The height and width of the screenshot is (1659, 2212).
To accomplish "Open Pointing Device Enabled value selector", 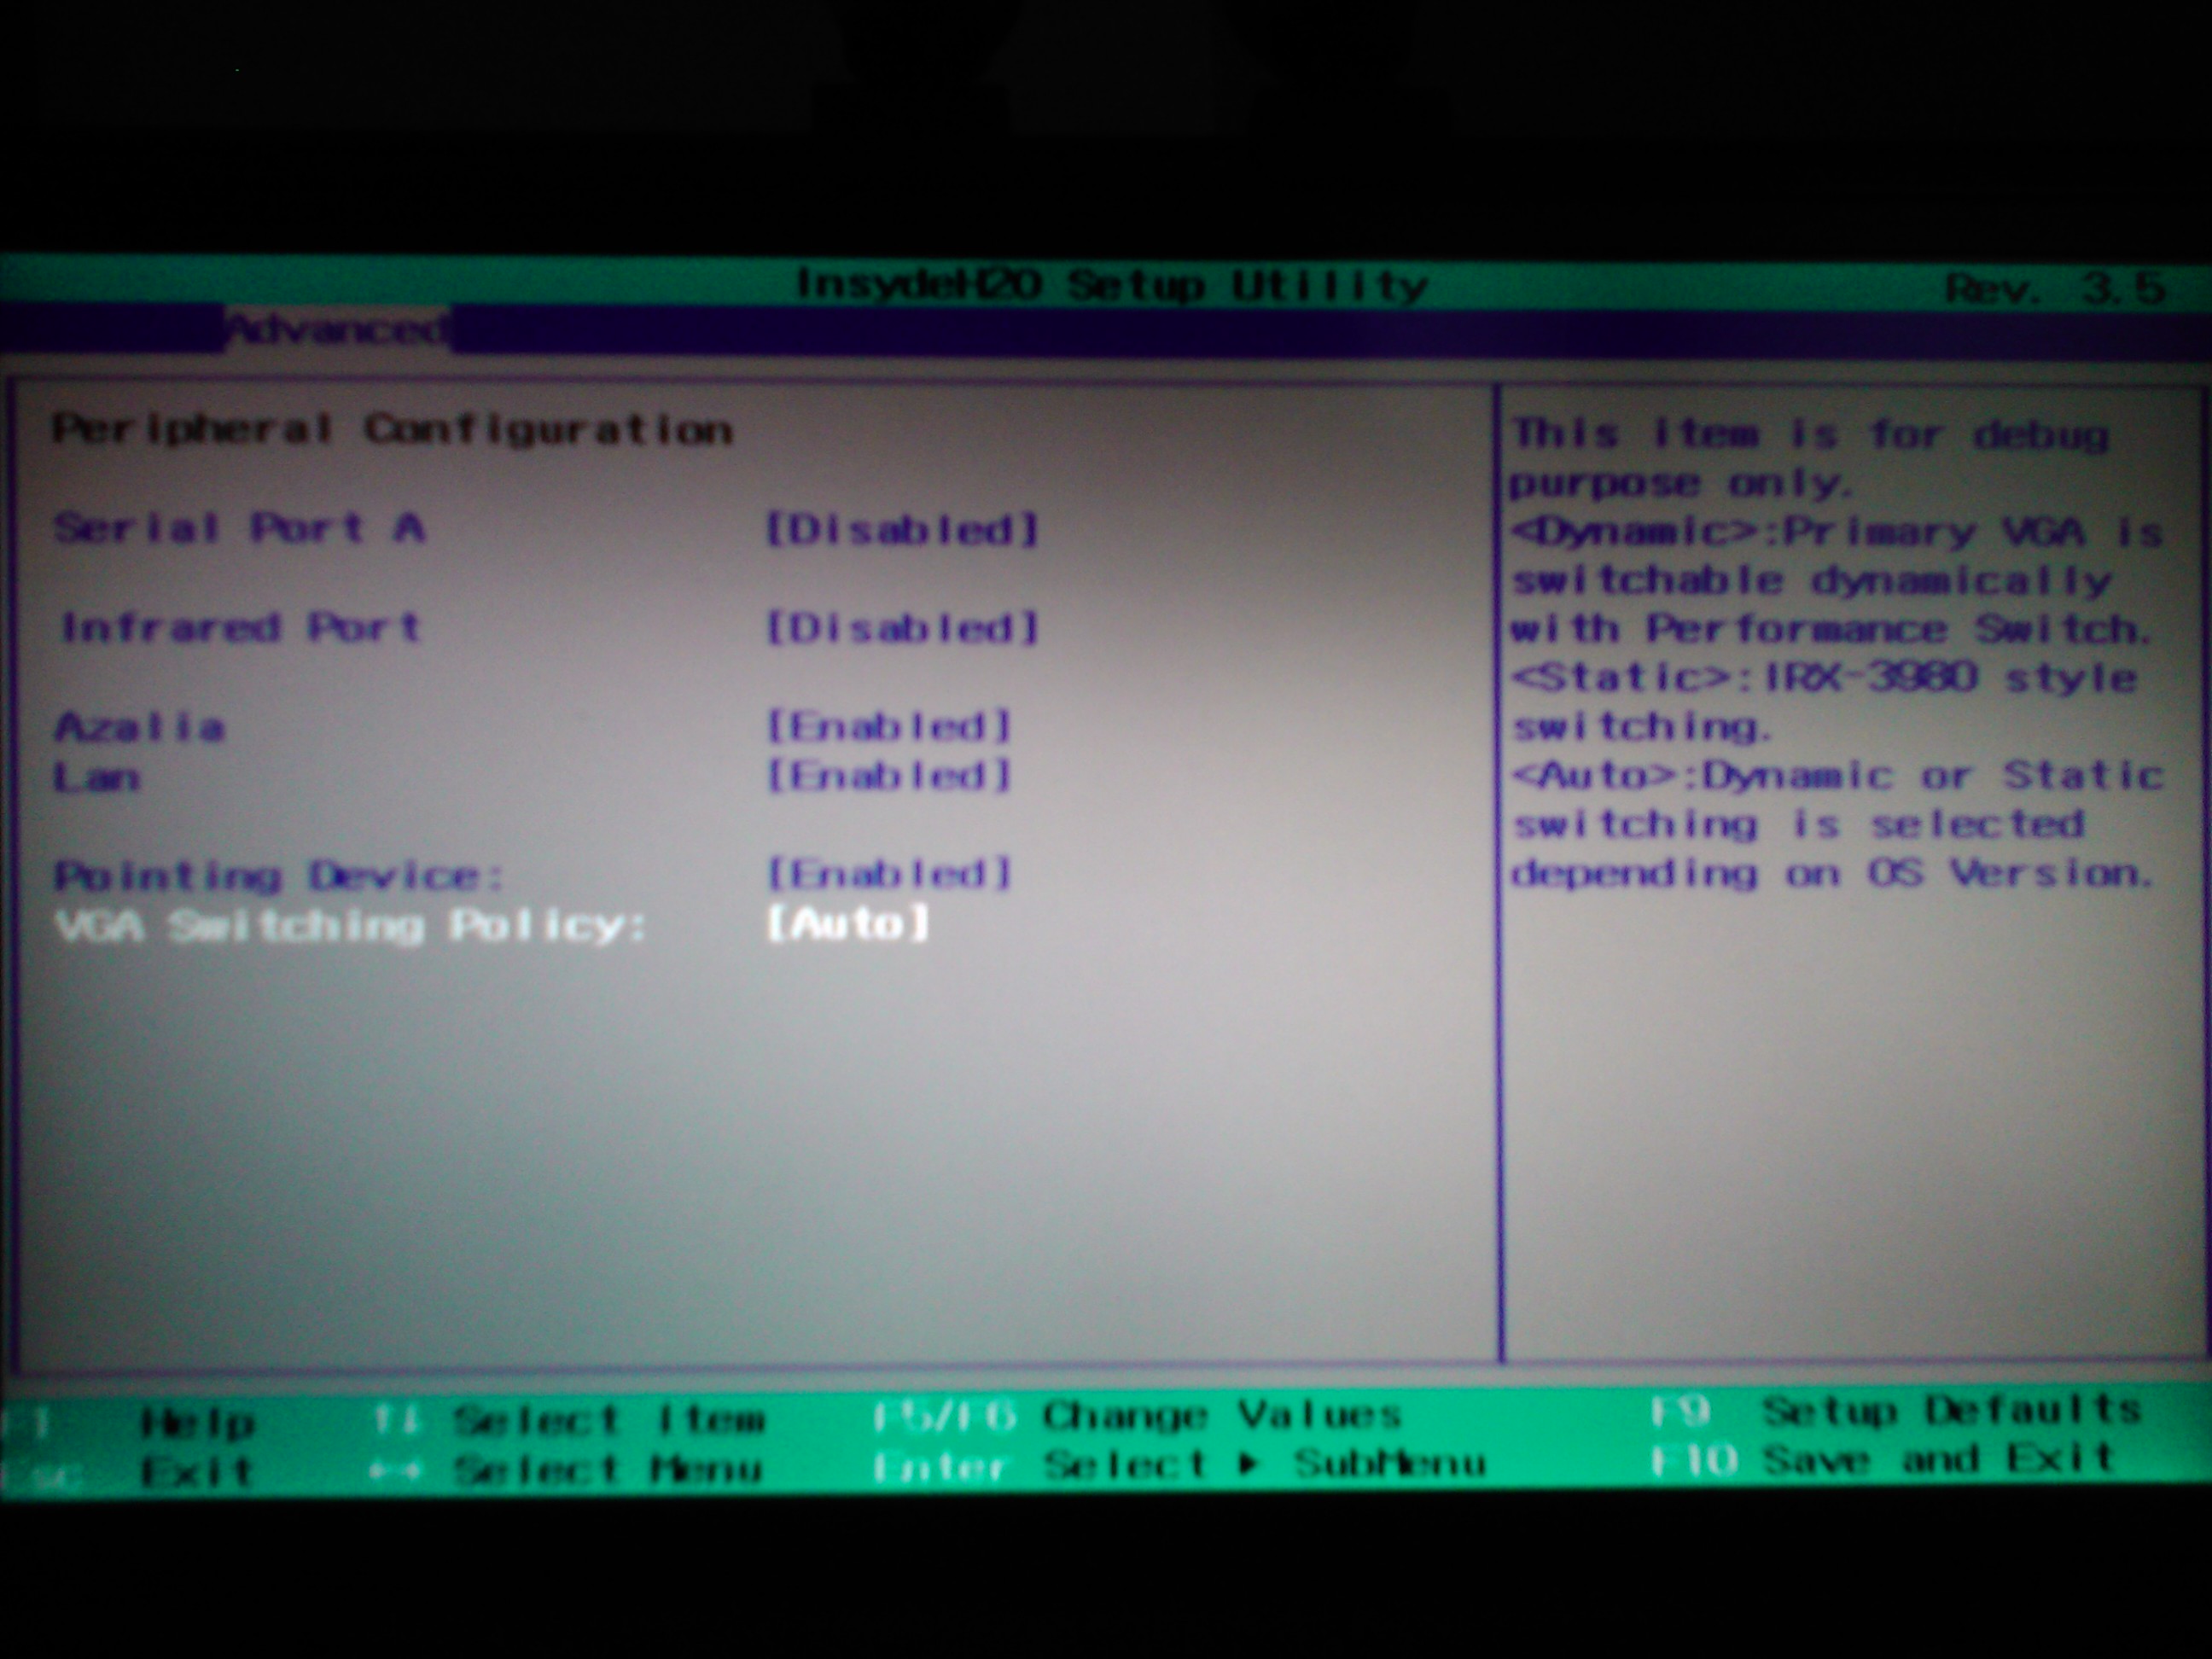I will click(x=889, y=874).
